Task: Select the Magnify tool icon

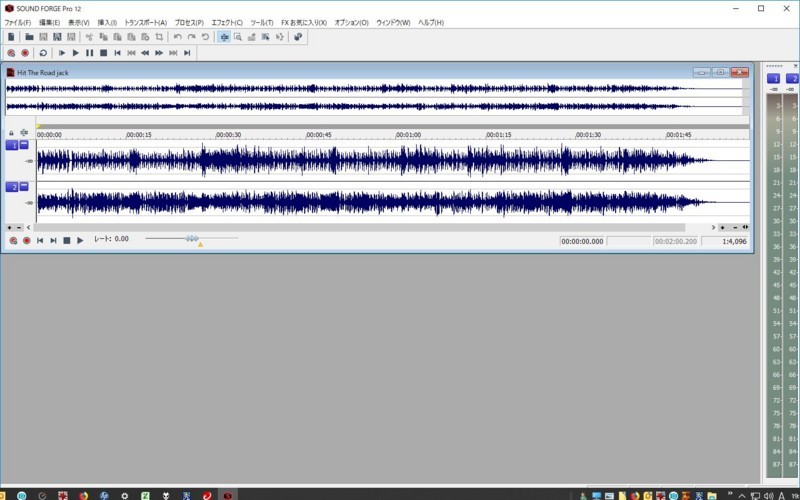Action: [238, 37]
